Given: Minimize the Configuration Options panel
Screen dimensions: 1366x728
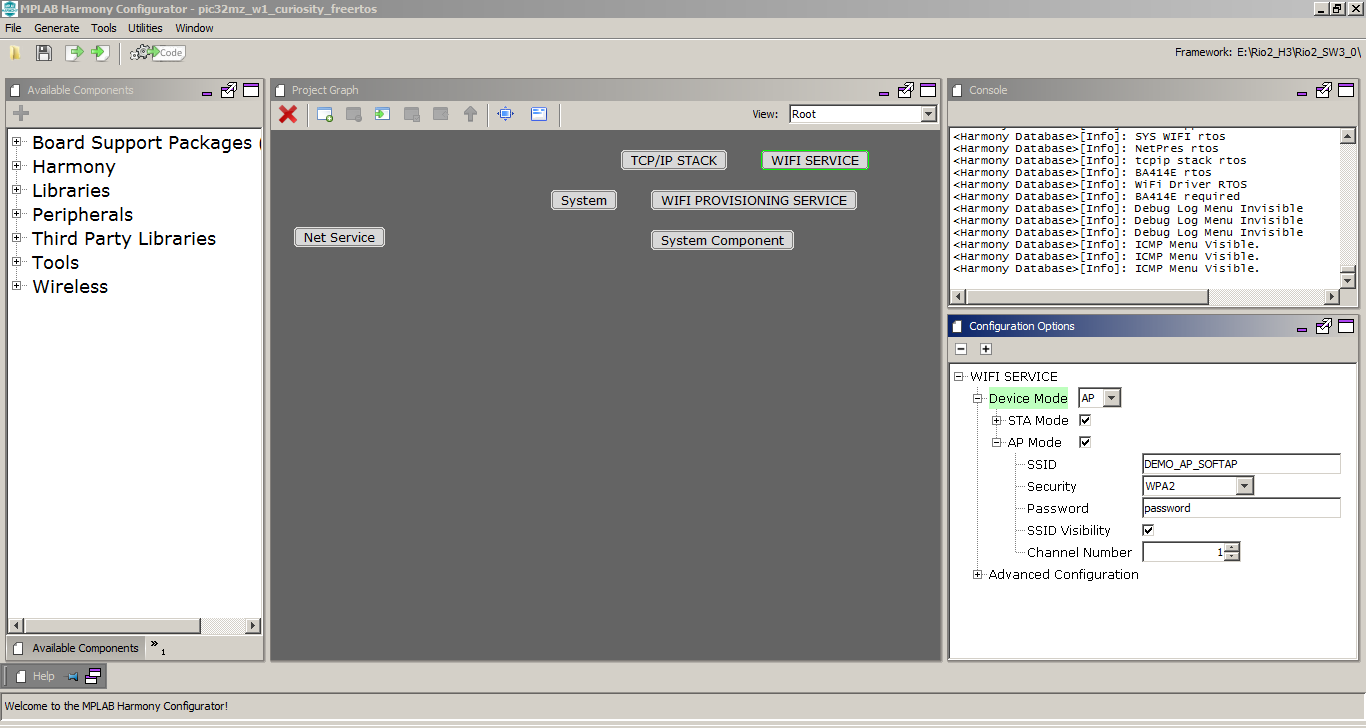Looking at the screenshot, I should point(1301,329).
